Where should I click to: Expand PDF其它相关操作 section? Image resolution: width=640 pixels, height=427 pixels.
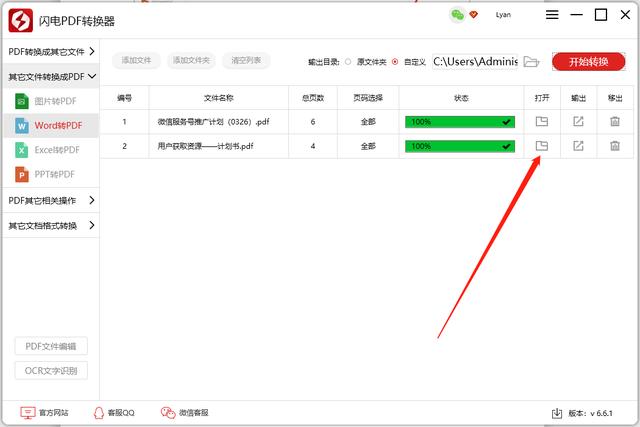[x=50, y=200]
